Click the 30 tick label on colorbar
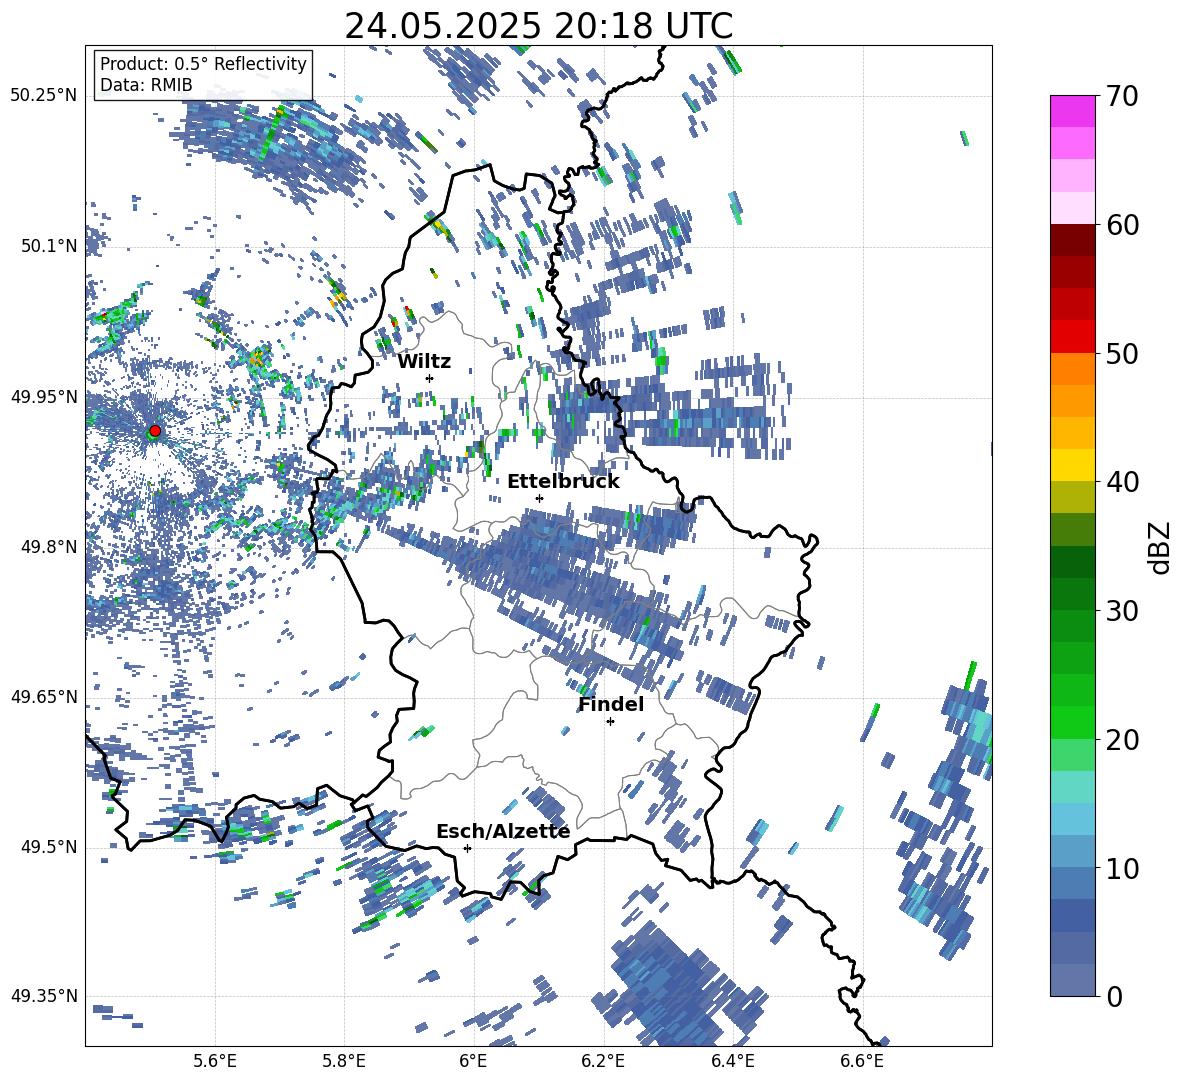This screenshot has height=1081, width=1184. point(1122,611)
